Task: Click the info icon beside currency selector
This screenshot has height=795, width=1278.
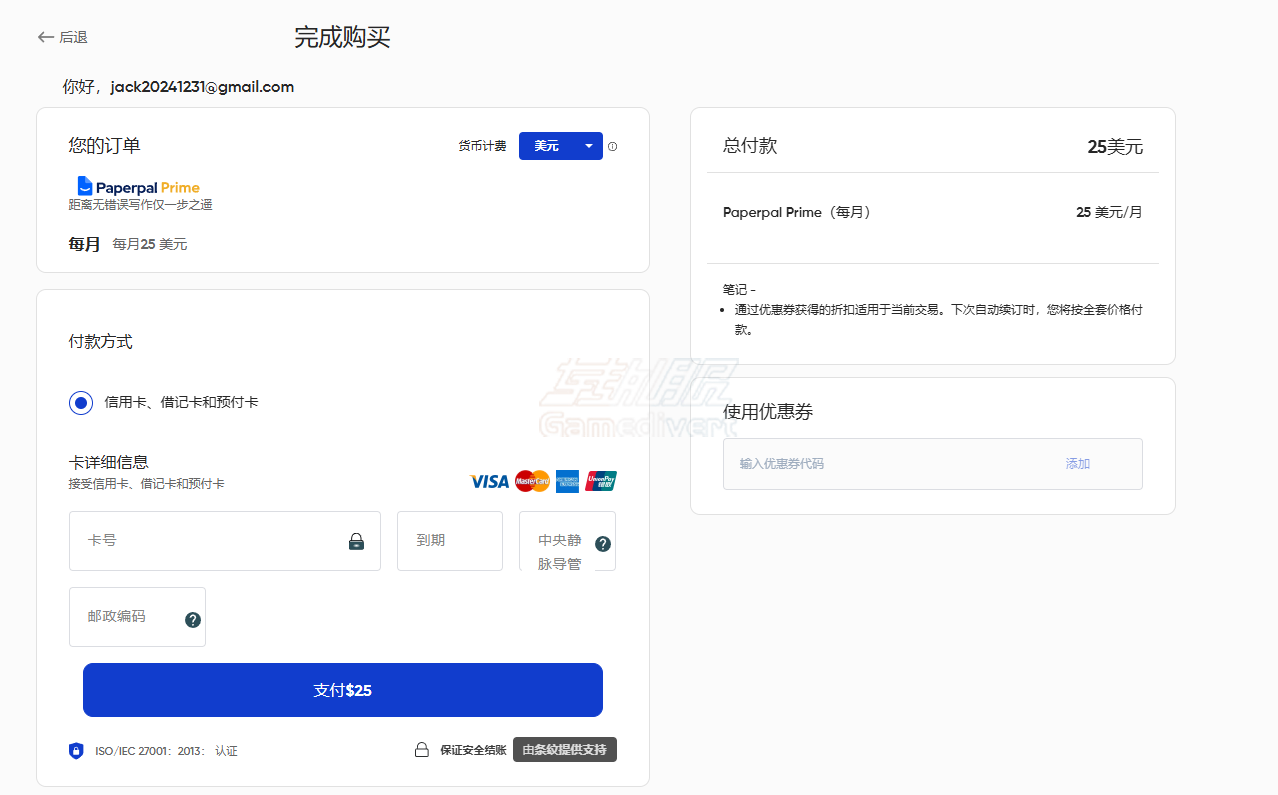Action: pos(612,146)
